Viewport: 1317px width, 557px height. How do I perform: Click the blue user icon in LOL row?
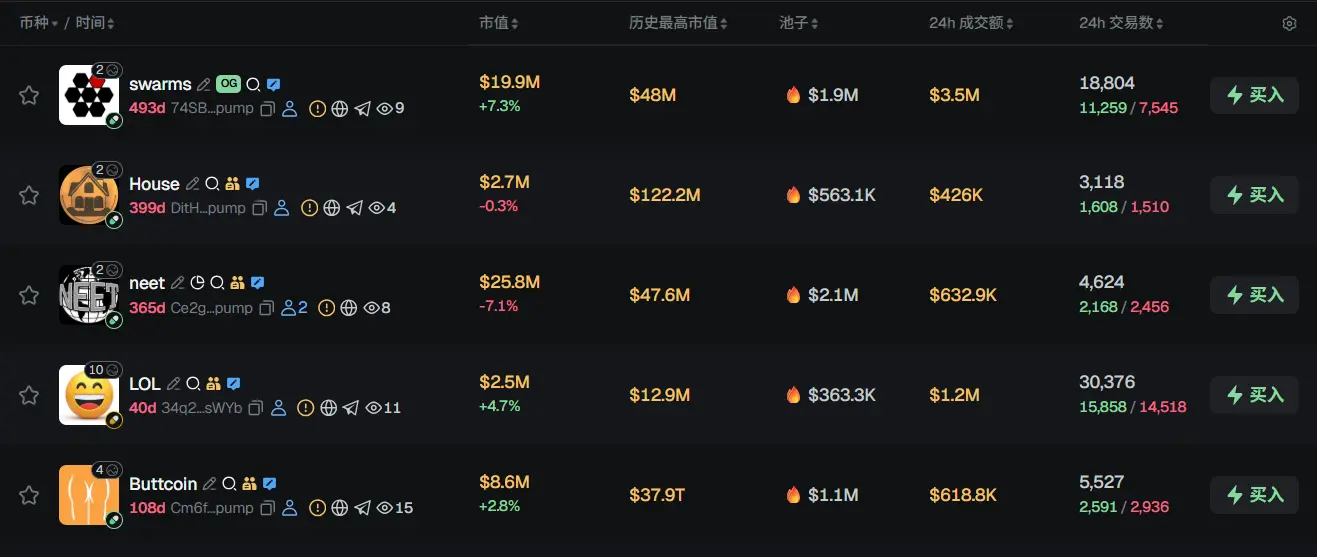point(279,409)
